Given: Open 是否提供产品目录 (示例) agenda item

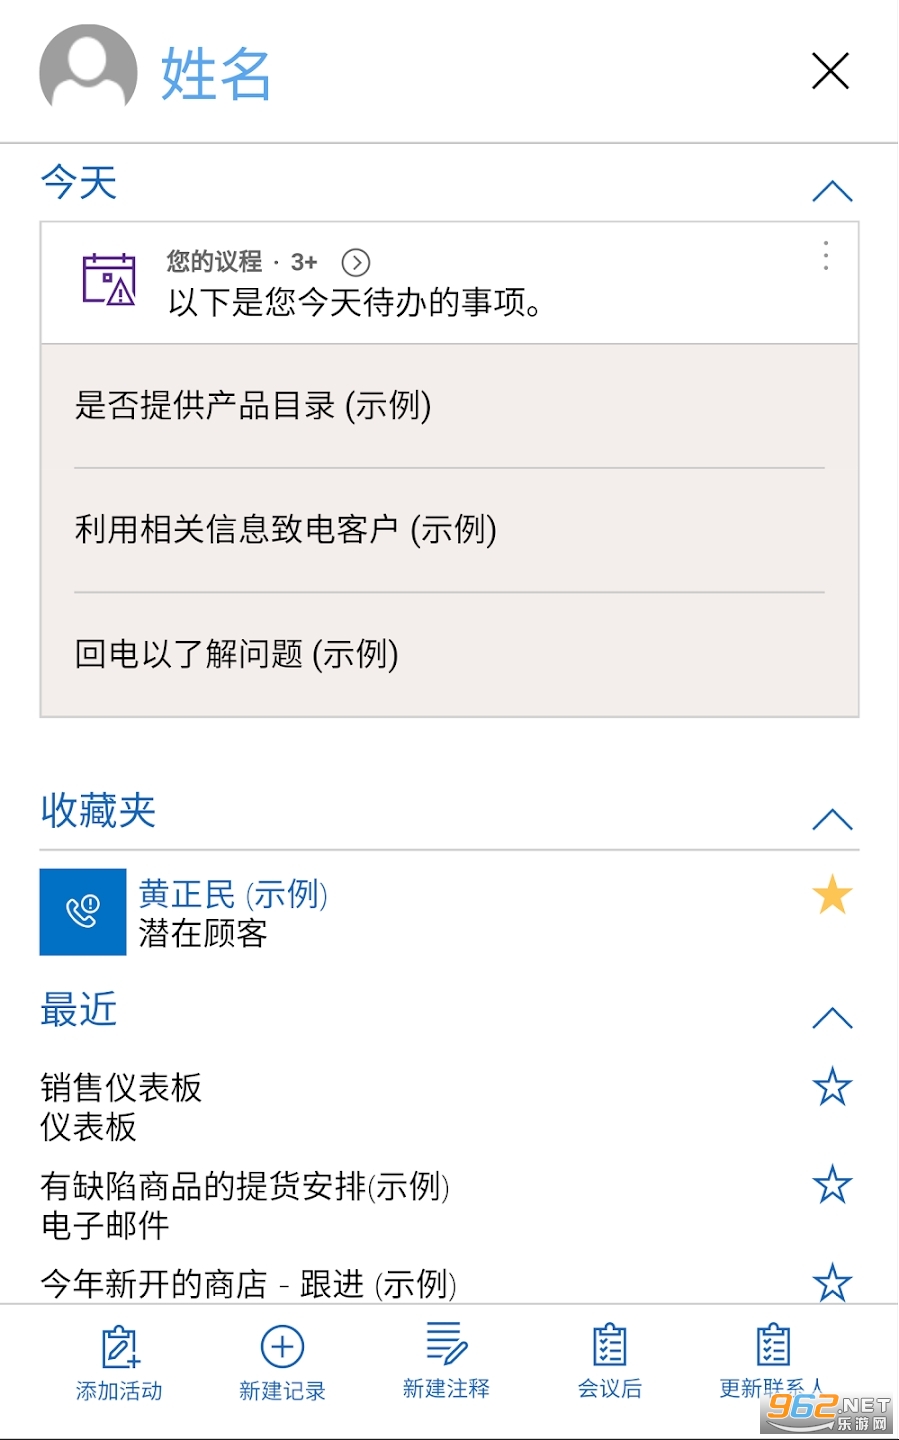Looking at the screenshot, I should pos(253,406).
